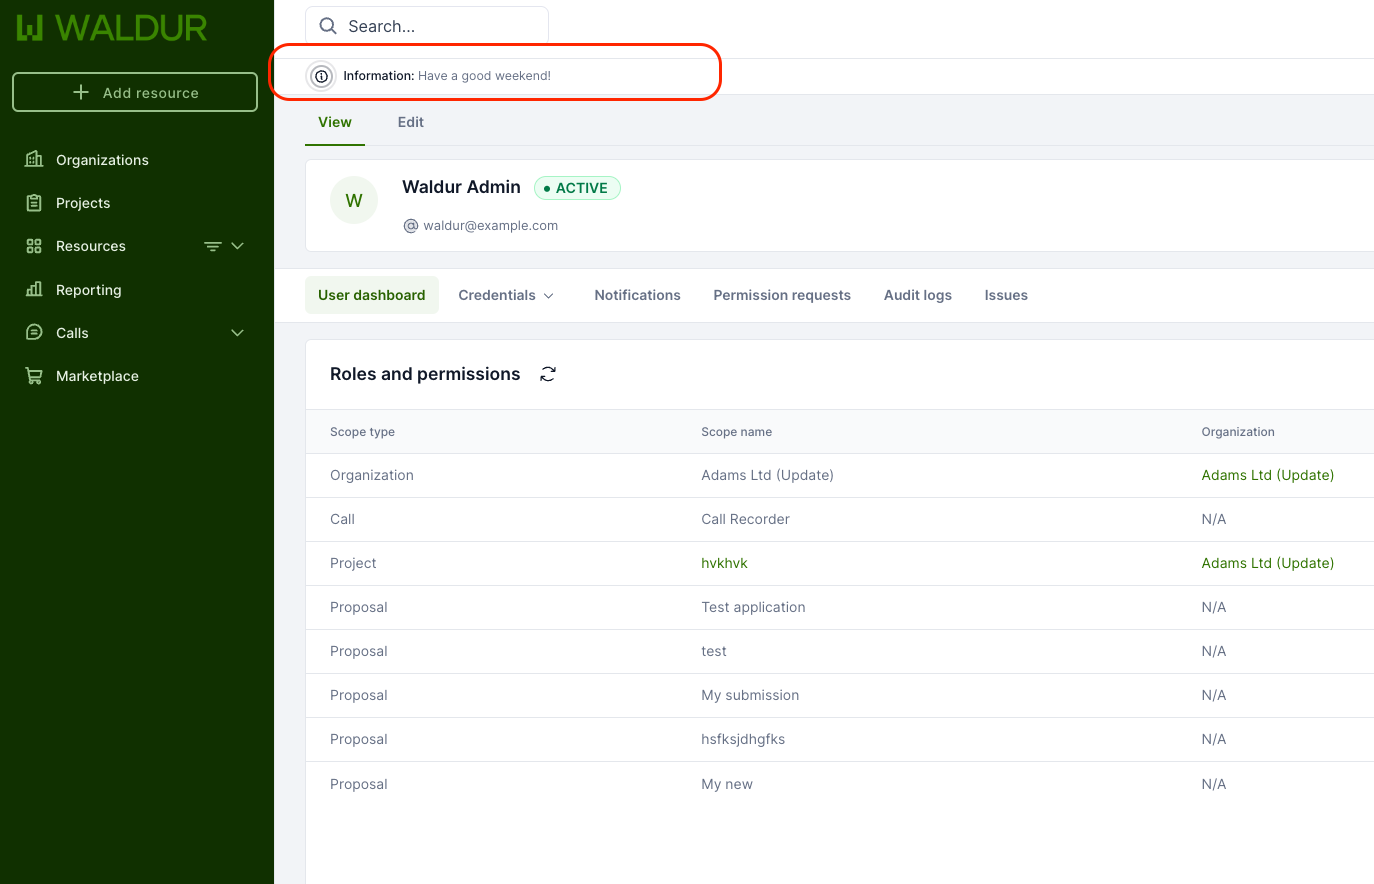Refresh the Roles and permissions table
This screenshot has height=884, width=1374.
[548, 374]
